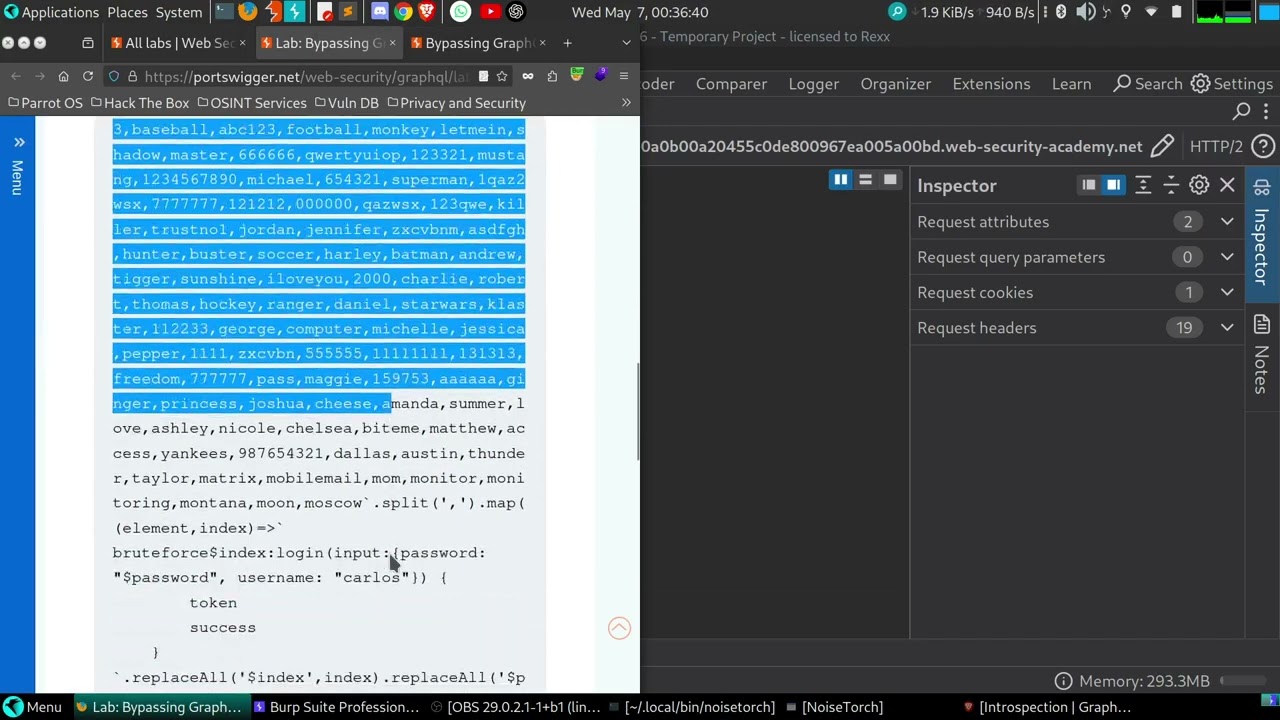Viewport: 1280px width, 720px height.
Task: Toggle HTTP/2 protocol indicator
Action: [1216, 146]
